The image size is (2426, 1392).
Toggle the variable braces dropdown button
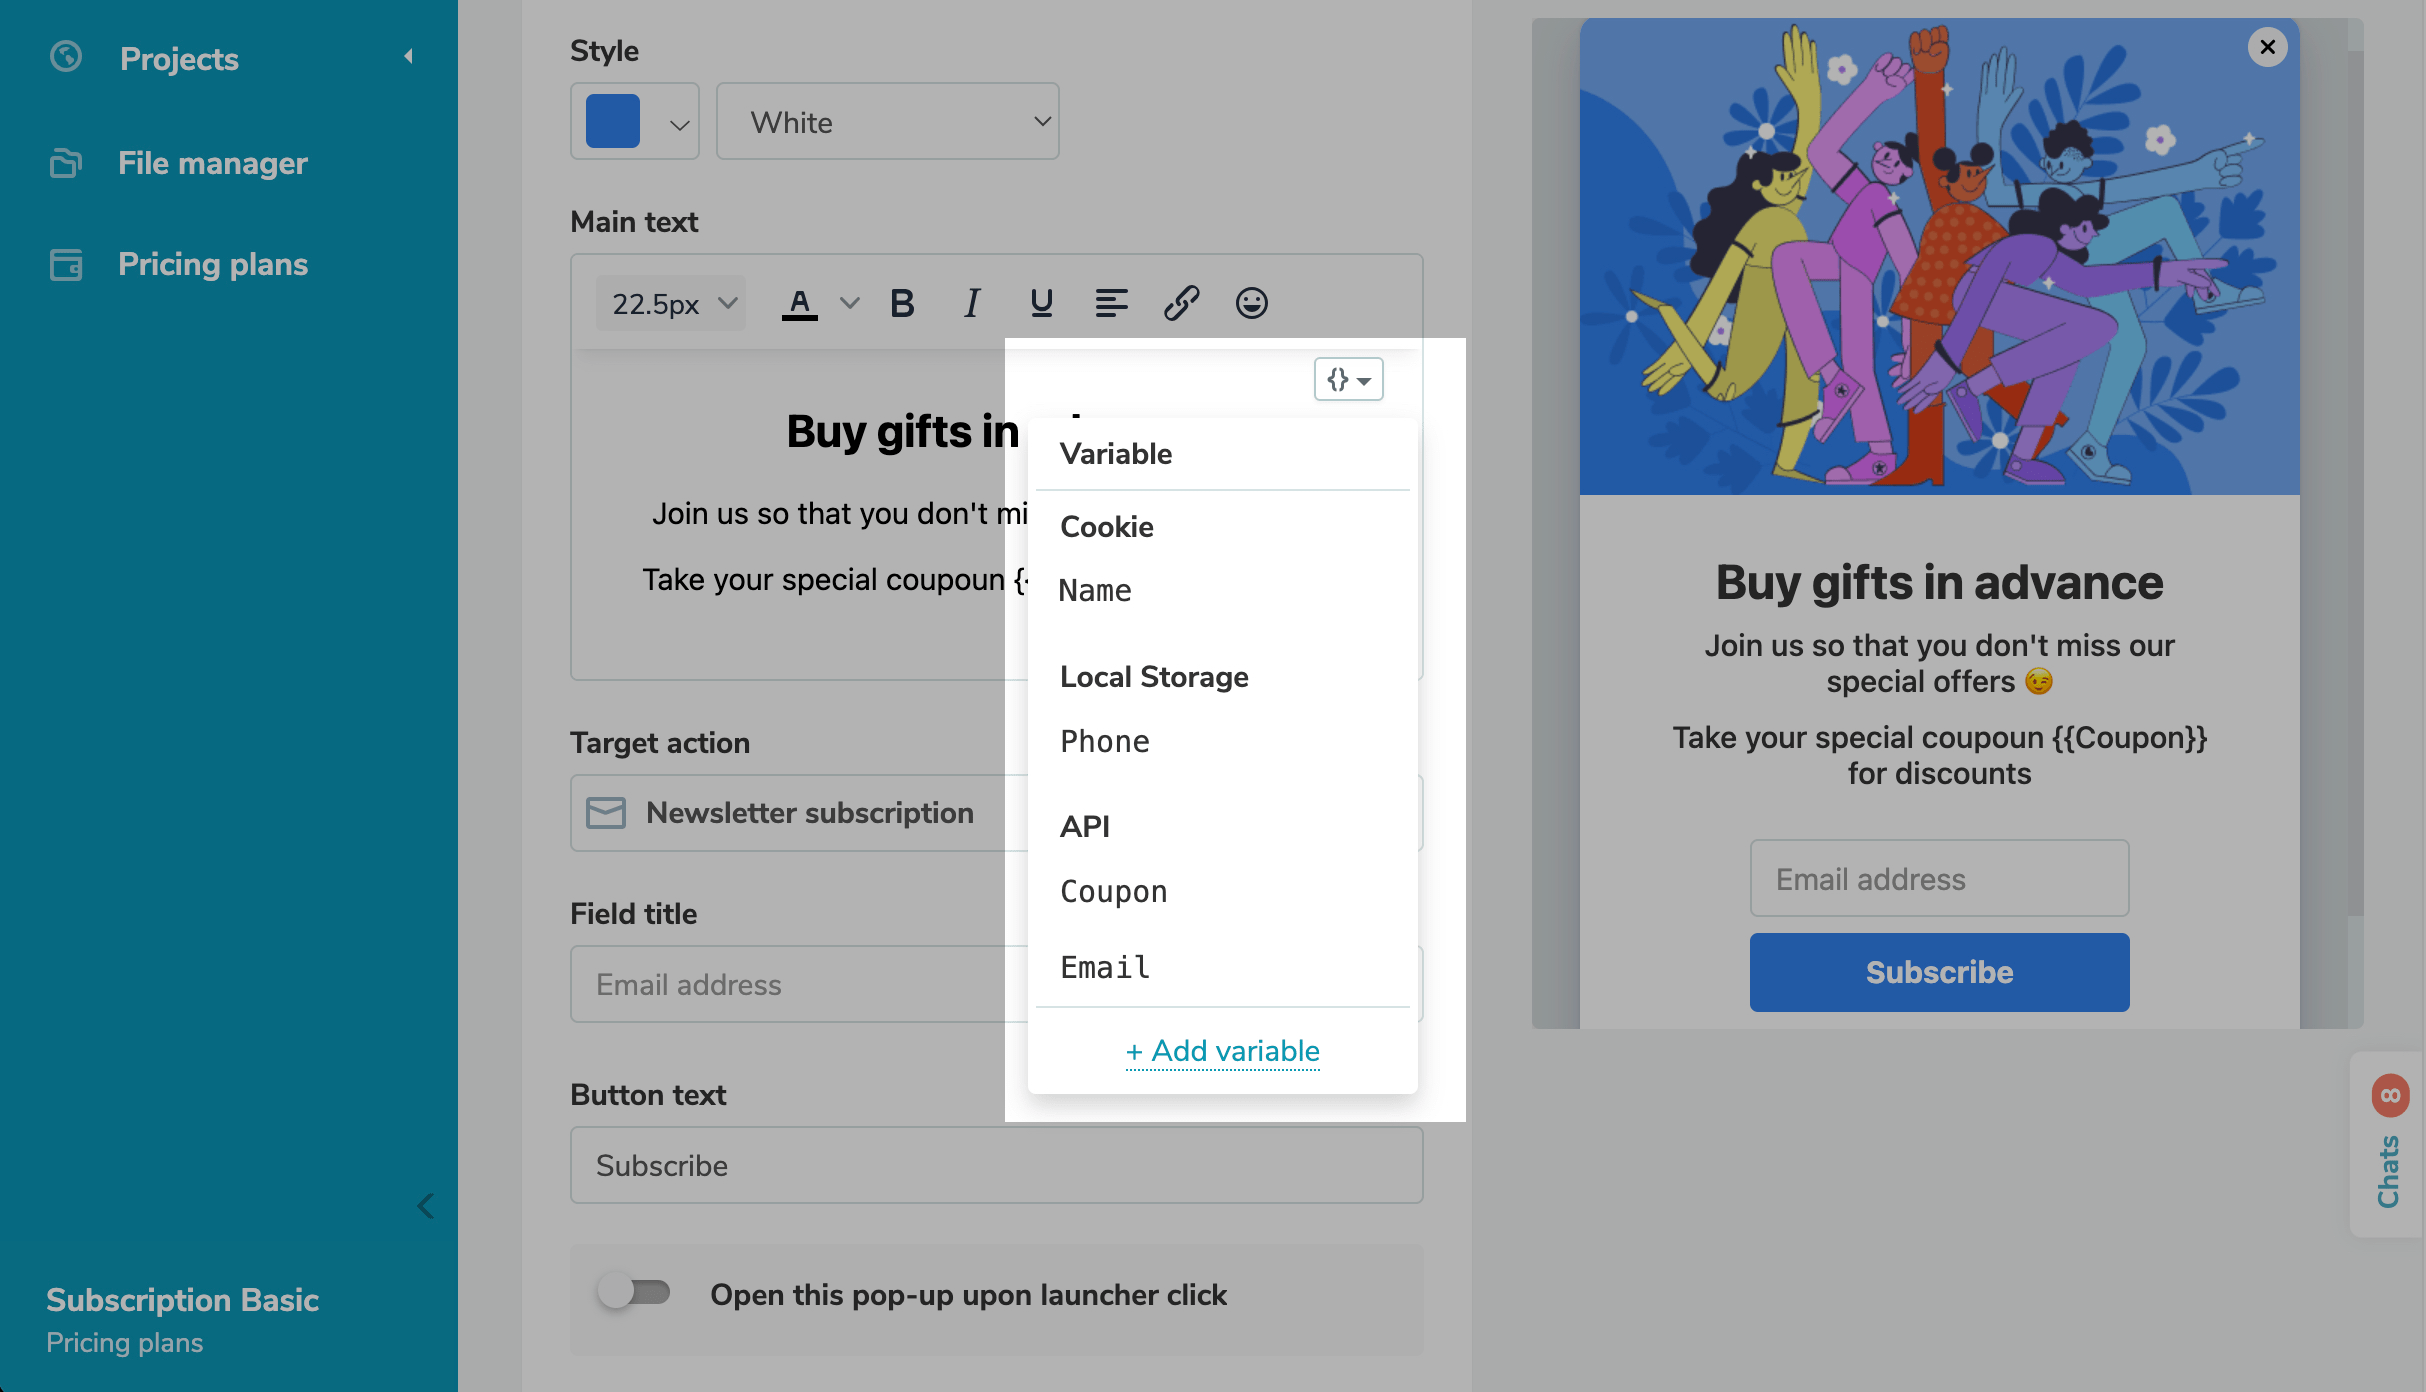pyautogui.click(x=1348, y=380)
